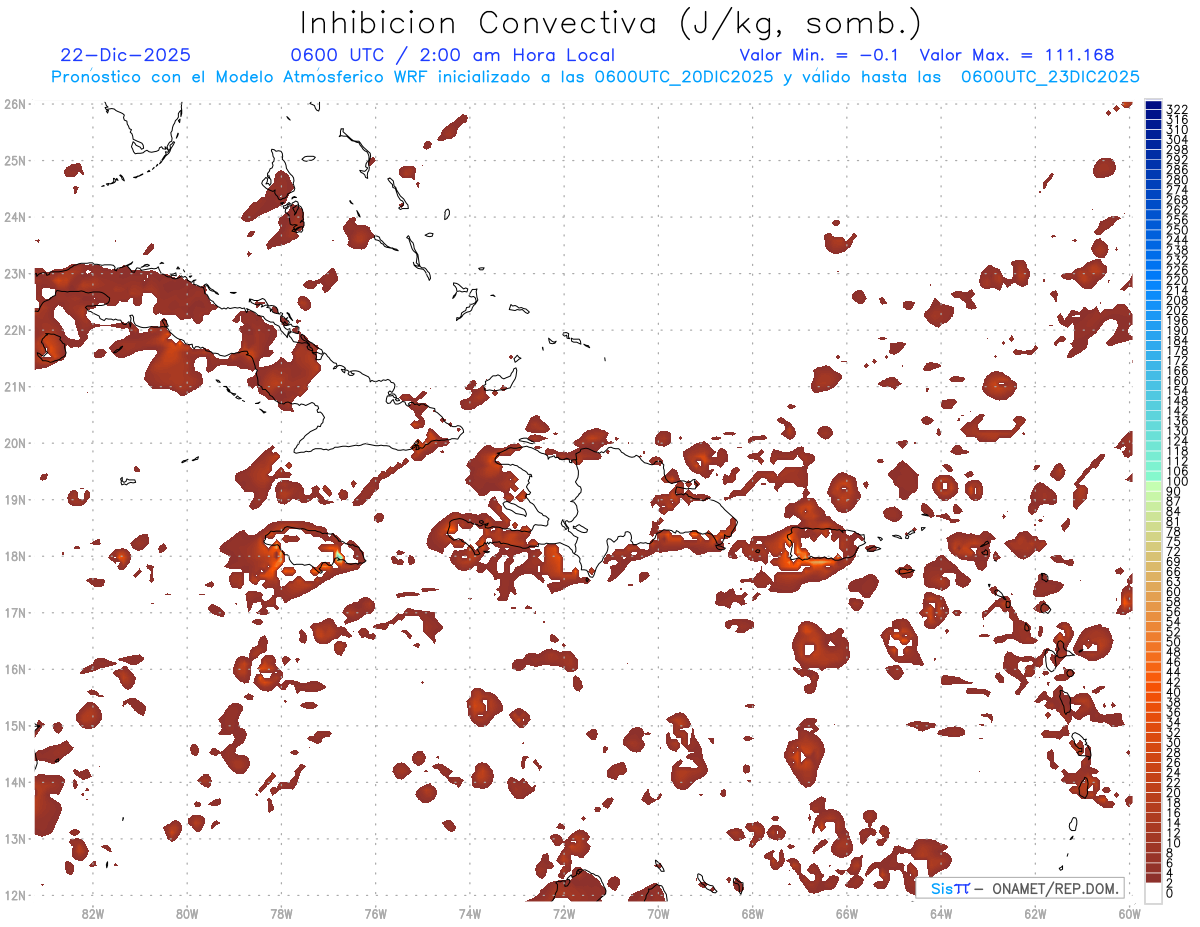Click the dark navy 322 color bar swatch
Screen dimensions: 1200x927
click(x=1153, y=107)
